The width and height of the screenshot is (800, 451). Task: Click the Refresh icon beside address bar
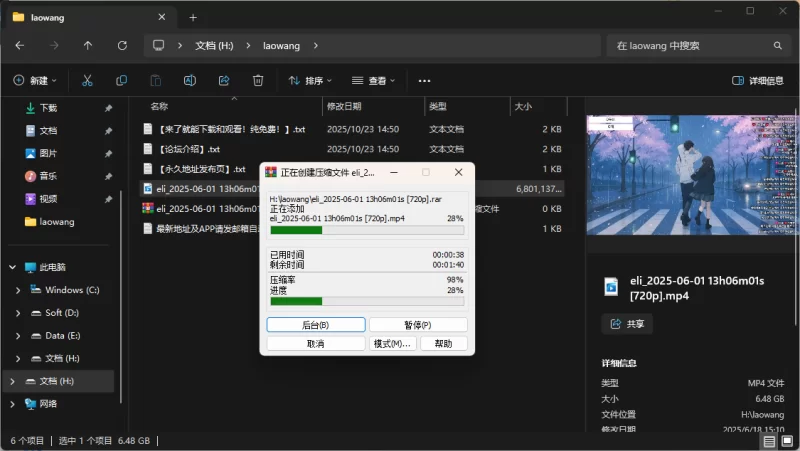(122, 45)
